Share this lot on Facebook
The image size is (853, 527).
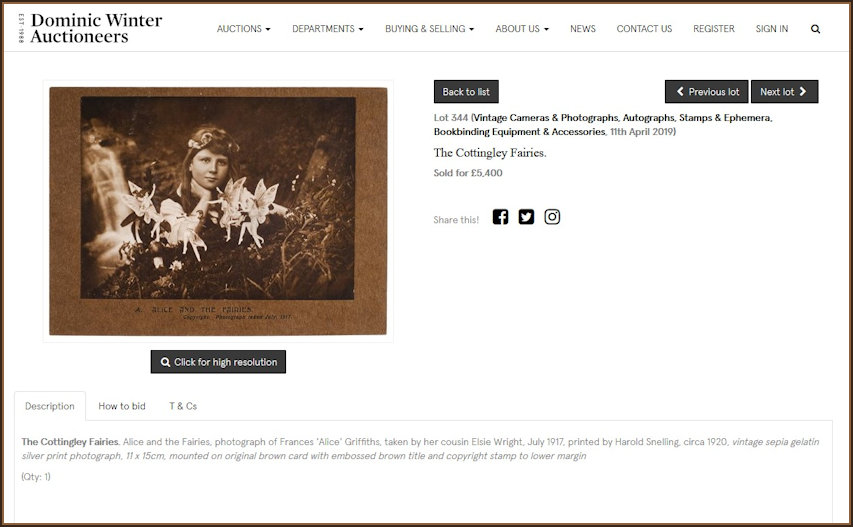coord(500,217)
